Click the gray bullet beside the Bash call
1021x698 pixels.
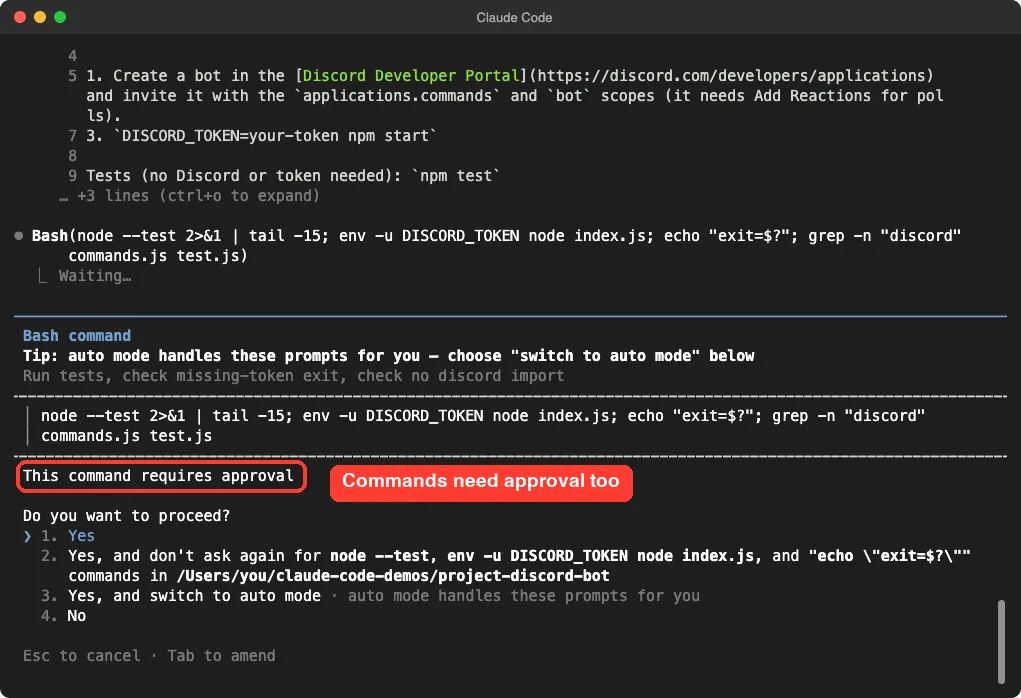[19, 236]
